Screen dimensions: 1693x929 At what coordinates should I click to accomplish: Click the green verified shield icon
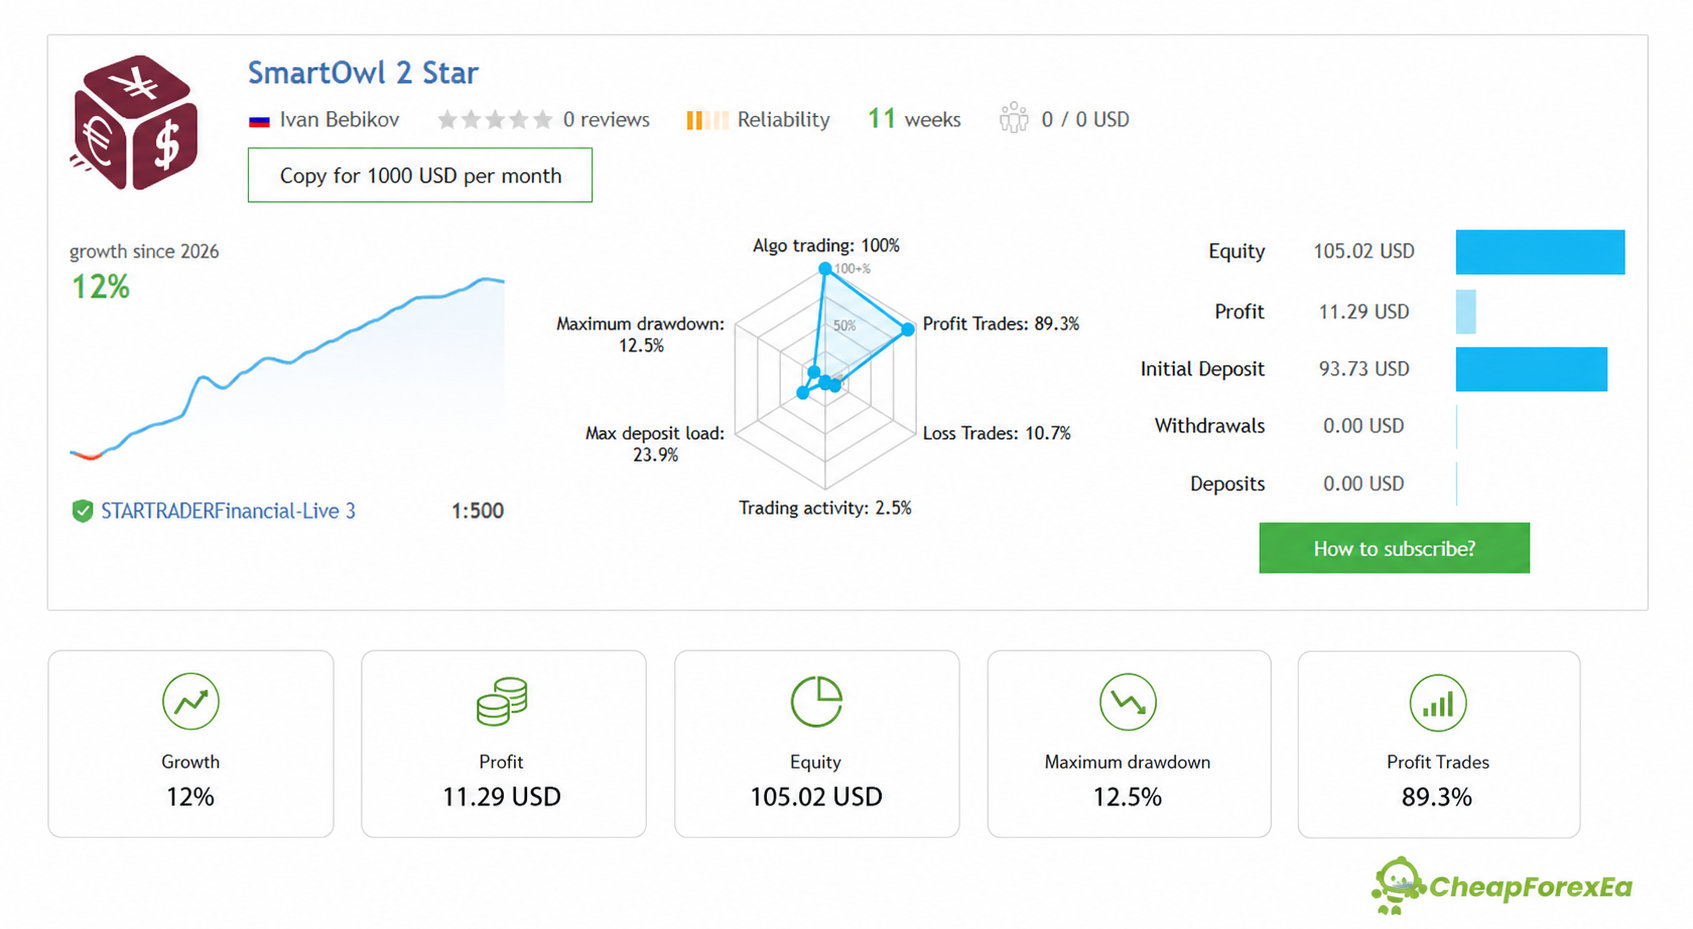82,511
